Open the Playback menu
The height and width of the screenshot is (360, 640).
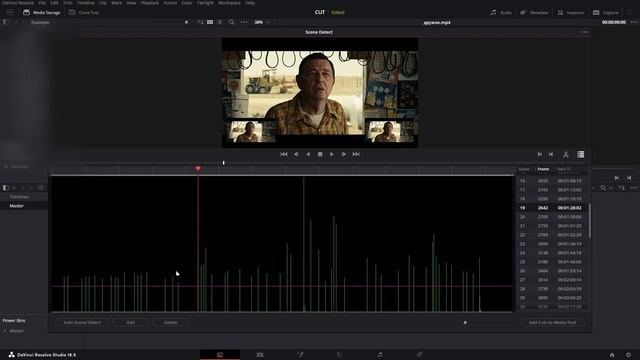tap(150, 3)
